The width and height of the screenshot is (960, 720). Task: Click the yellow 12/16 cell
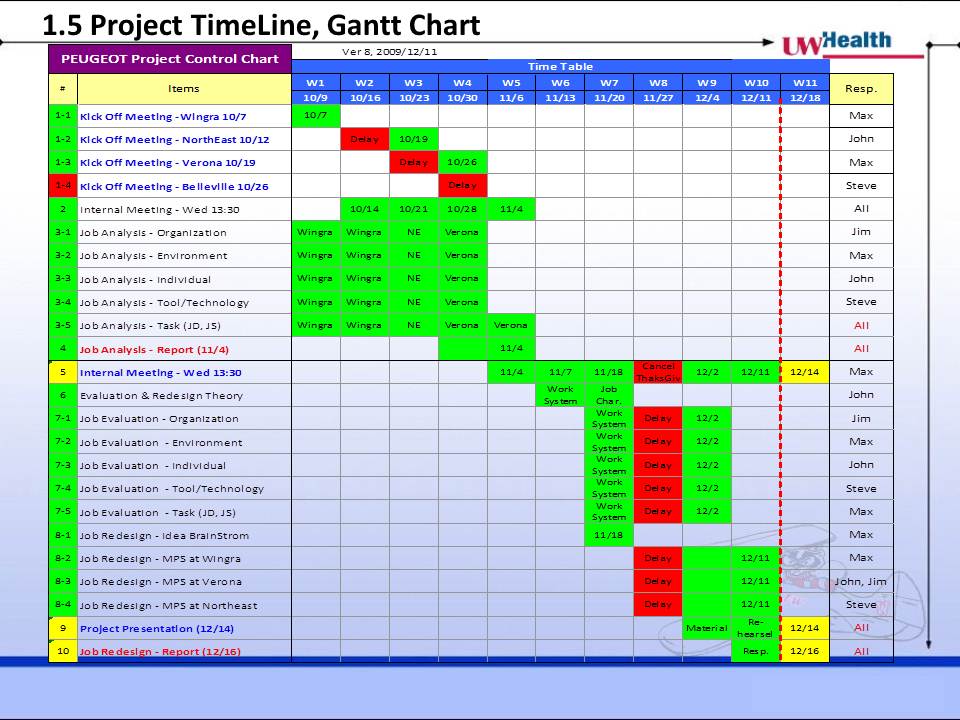[x=805, y=651]
